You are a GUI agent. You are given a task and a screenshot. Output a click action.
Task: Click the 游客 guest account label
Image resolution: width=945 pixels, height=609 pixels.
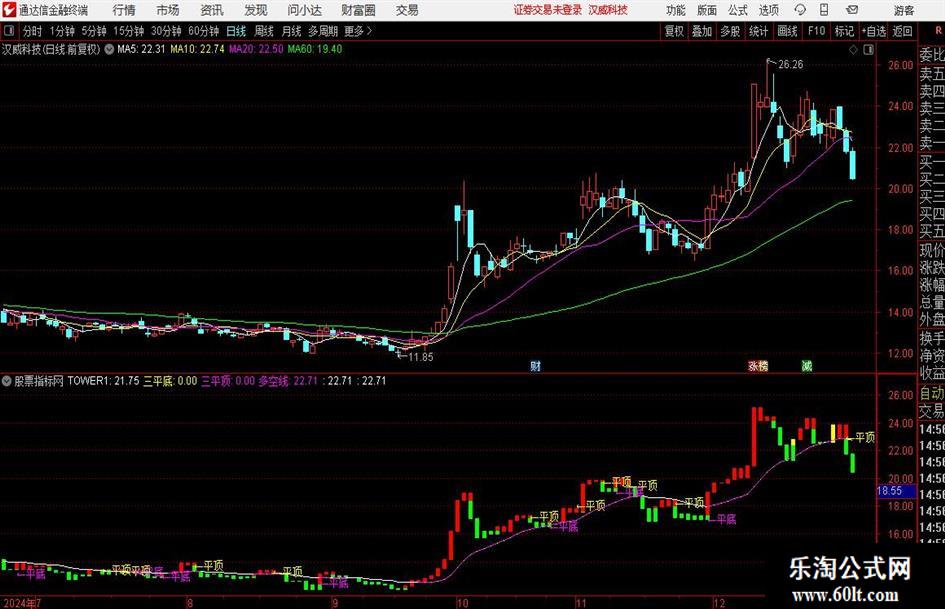(x=904, y=10)
